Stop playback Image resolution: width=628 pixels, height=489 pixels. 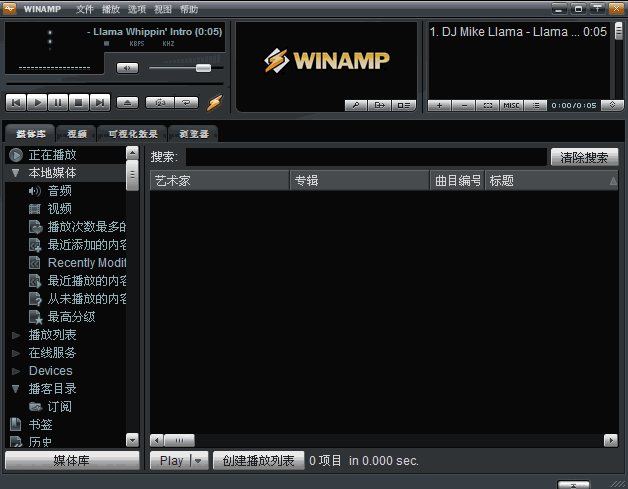(x=79, y=103)
